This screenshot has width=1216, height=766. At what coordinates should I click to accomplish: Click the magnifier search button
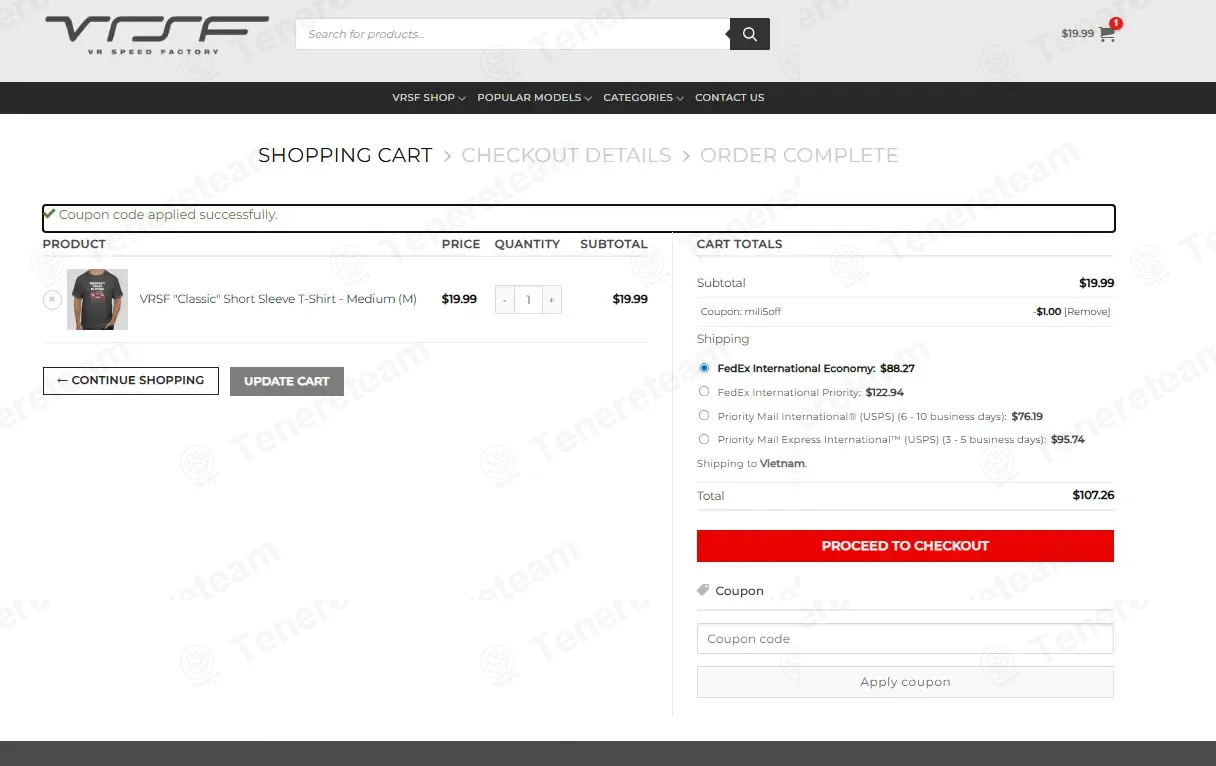[x=750, y=34]
